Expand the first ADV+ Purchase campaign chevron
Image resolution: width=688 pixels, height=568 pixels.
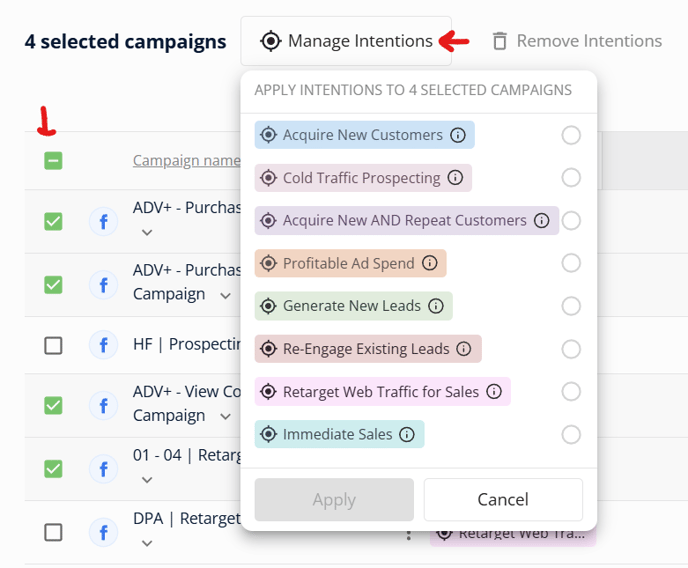pyautogui.click(x=147, y=232)
